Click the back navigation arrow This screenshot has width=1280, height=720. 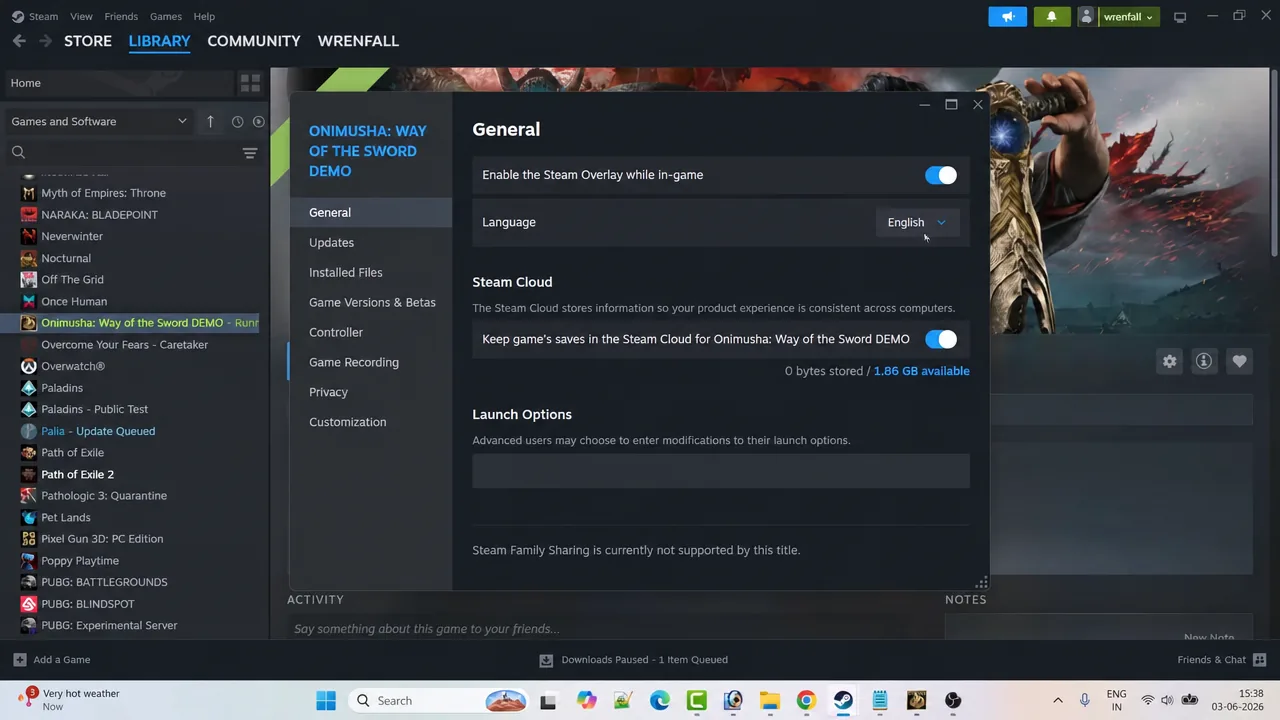19,41
